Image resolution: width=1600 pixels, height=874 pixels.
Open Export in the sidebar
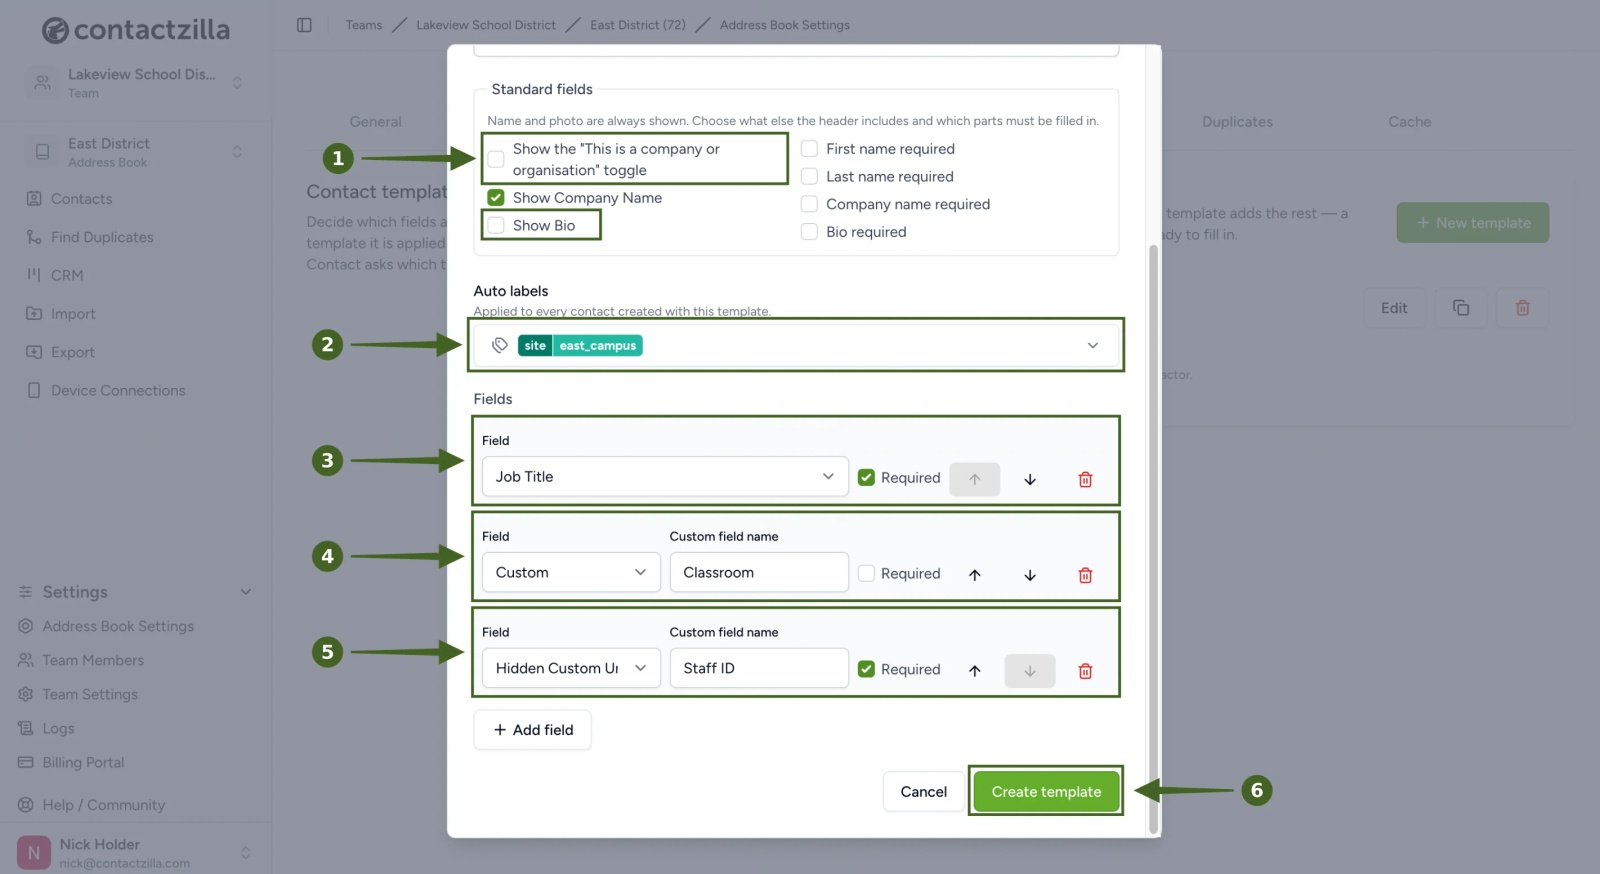73,352
